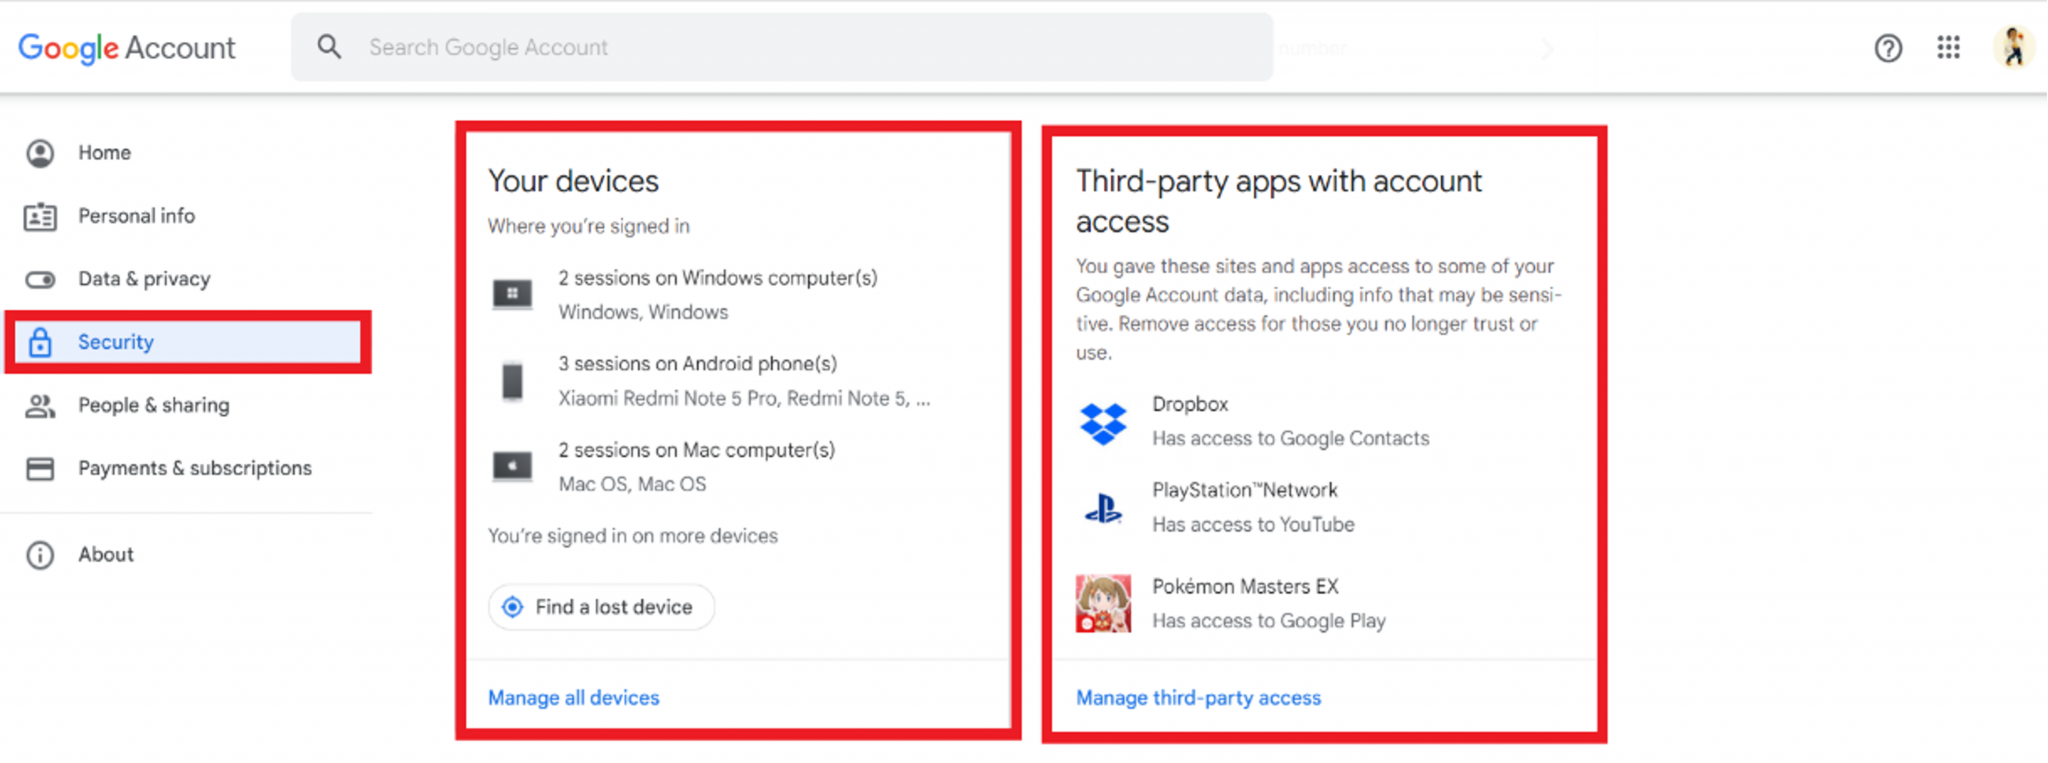
Task: Click the Find a lost device button
Action: point(601,607)
